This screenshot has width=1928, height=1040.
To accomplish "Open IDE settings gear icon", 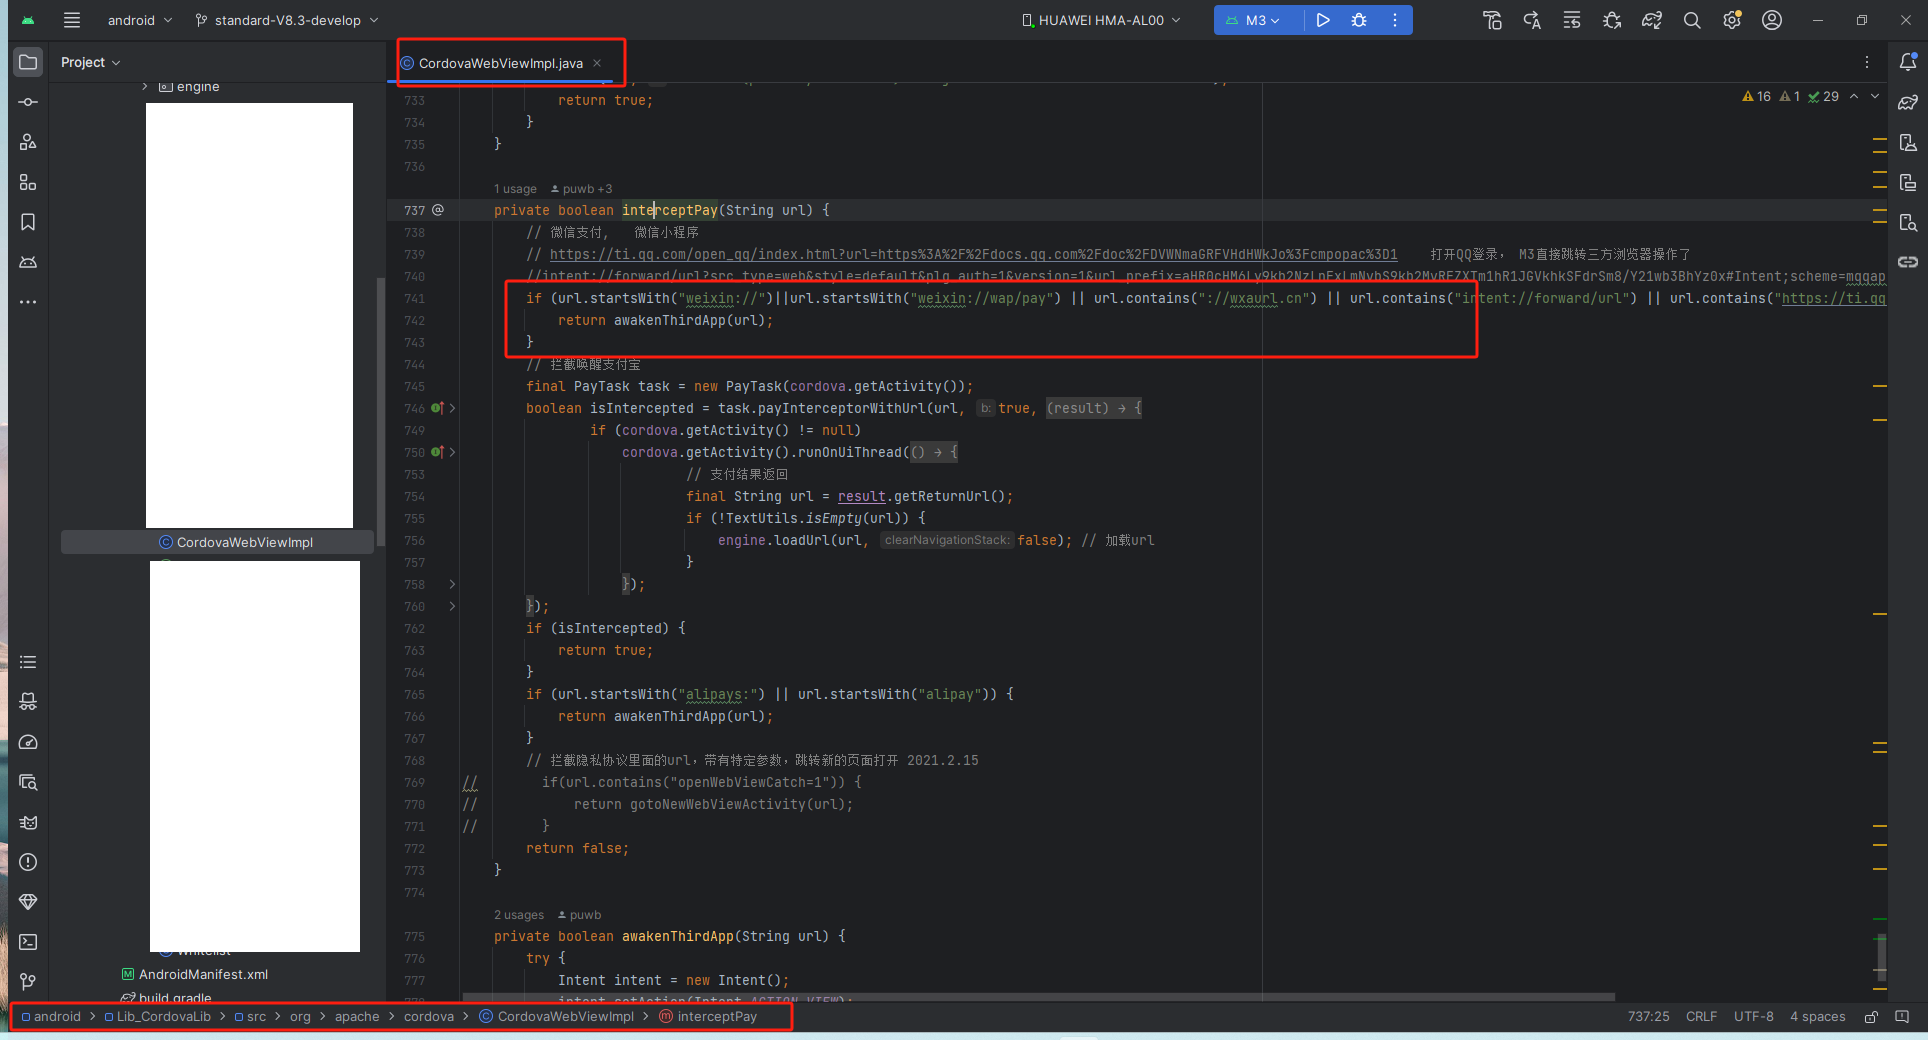I will (x=1732, y=20).
